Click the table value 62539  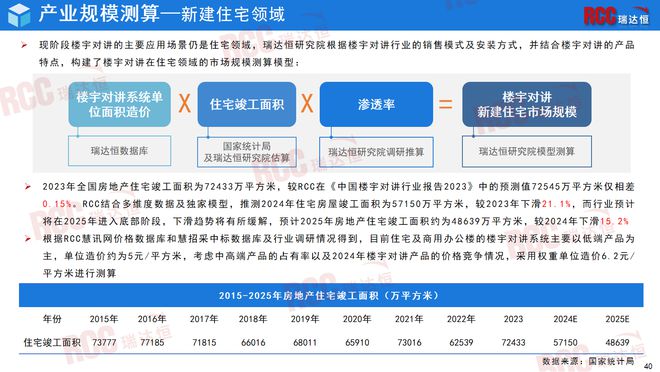click(x=461, y=343)
